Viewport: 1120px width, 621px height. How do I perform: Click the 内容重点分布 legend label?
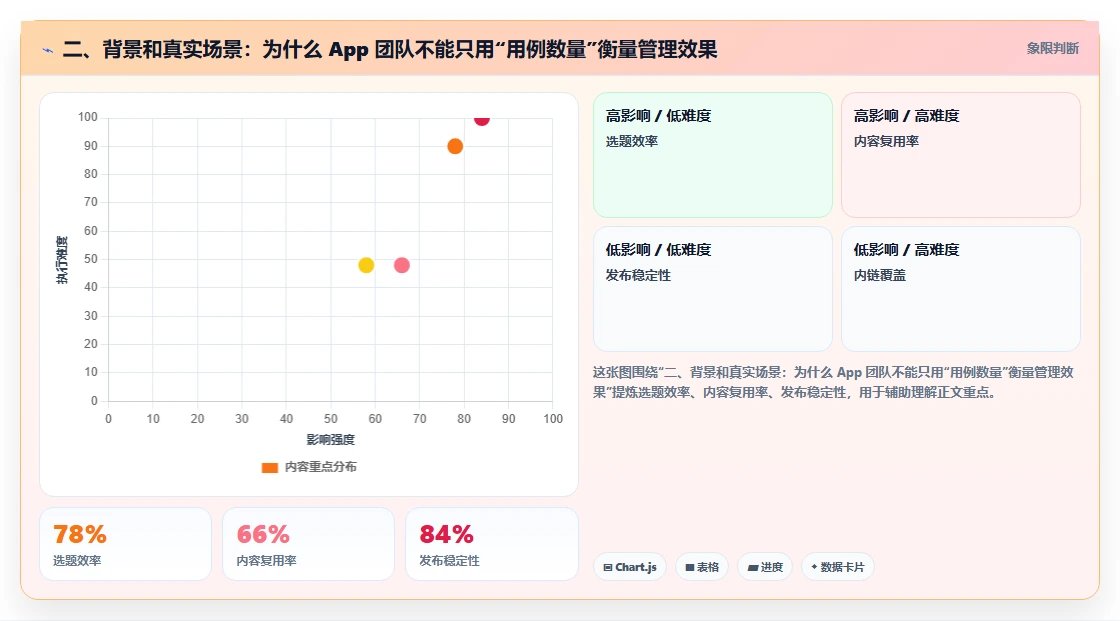(321, 467)
